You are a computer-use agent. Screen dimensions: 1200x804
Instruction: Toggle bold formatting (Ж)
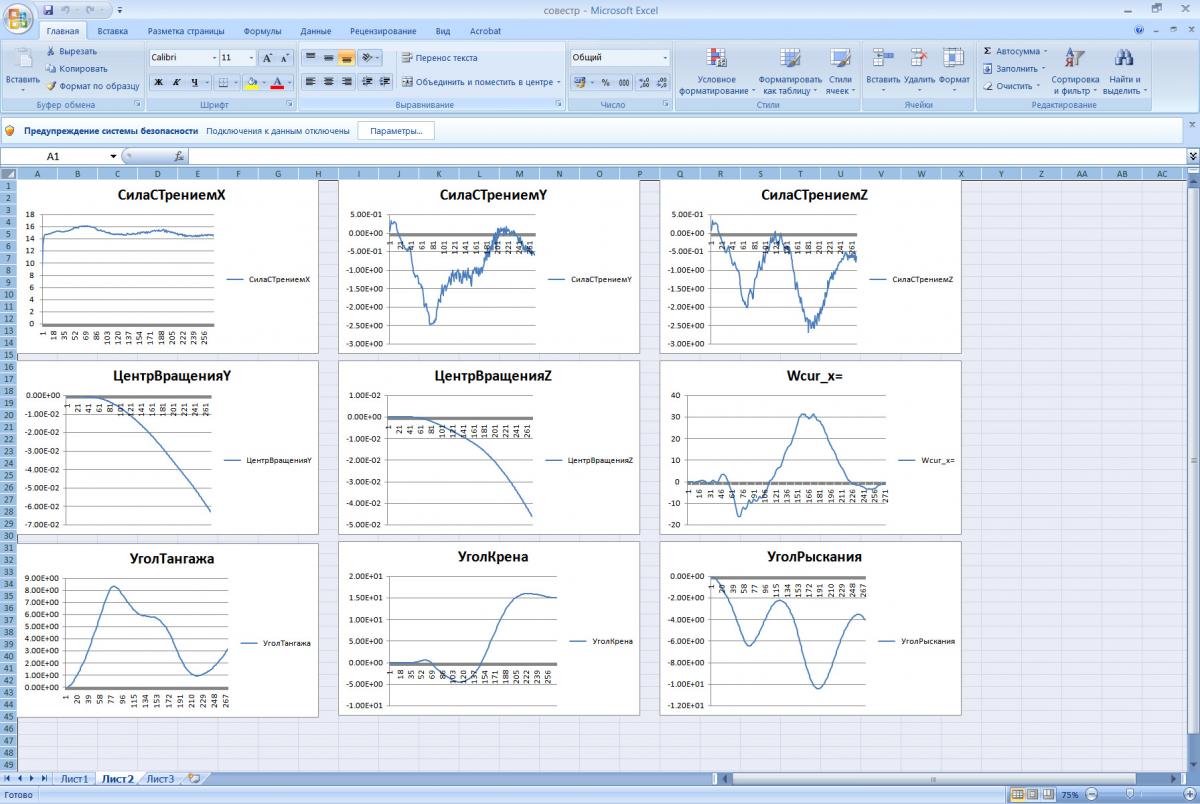coord(158,83)
